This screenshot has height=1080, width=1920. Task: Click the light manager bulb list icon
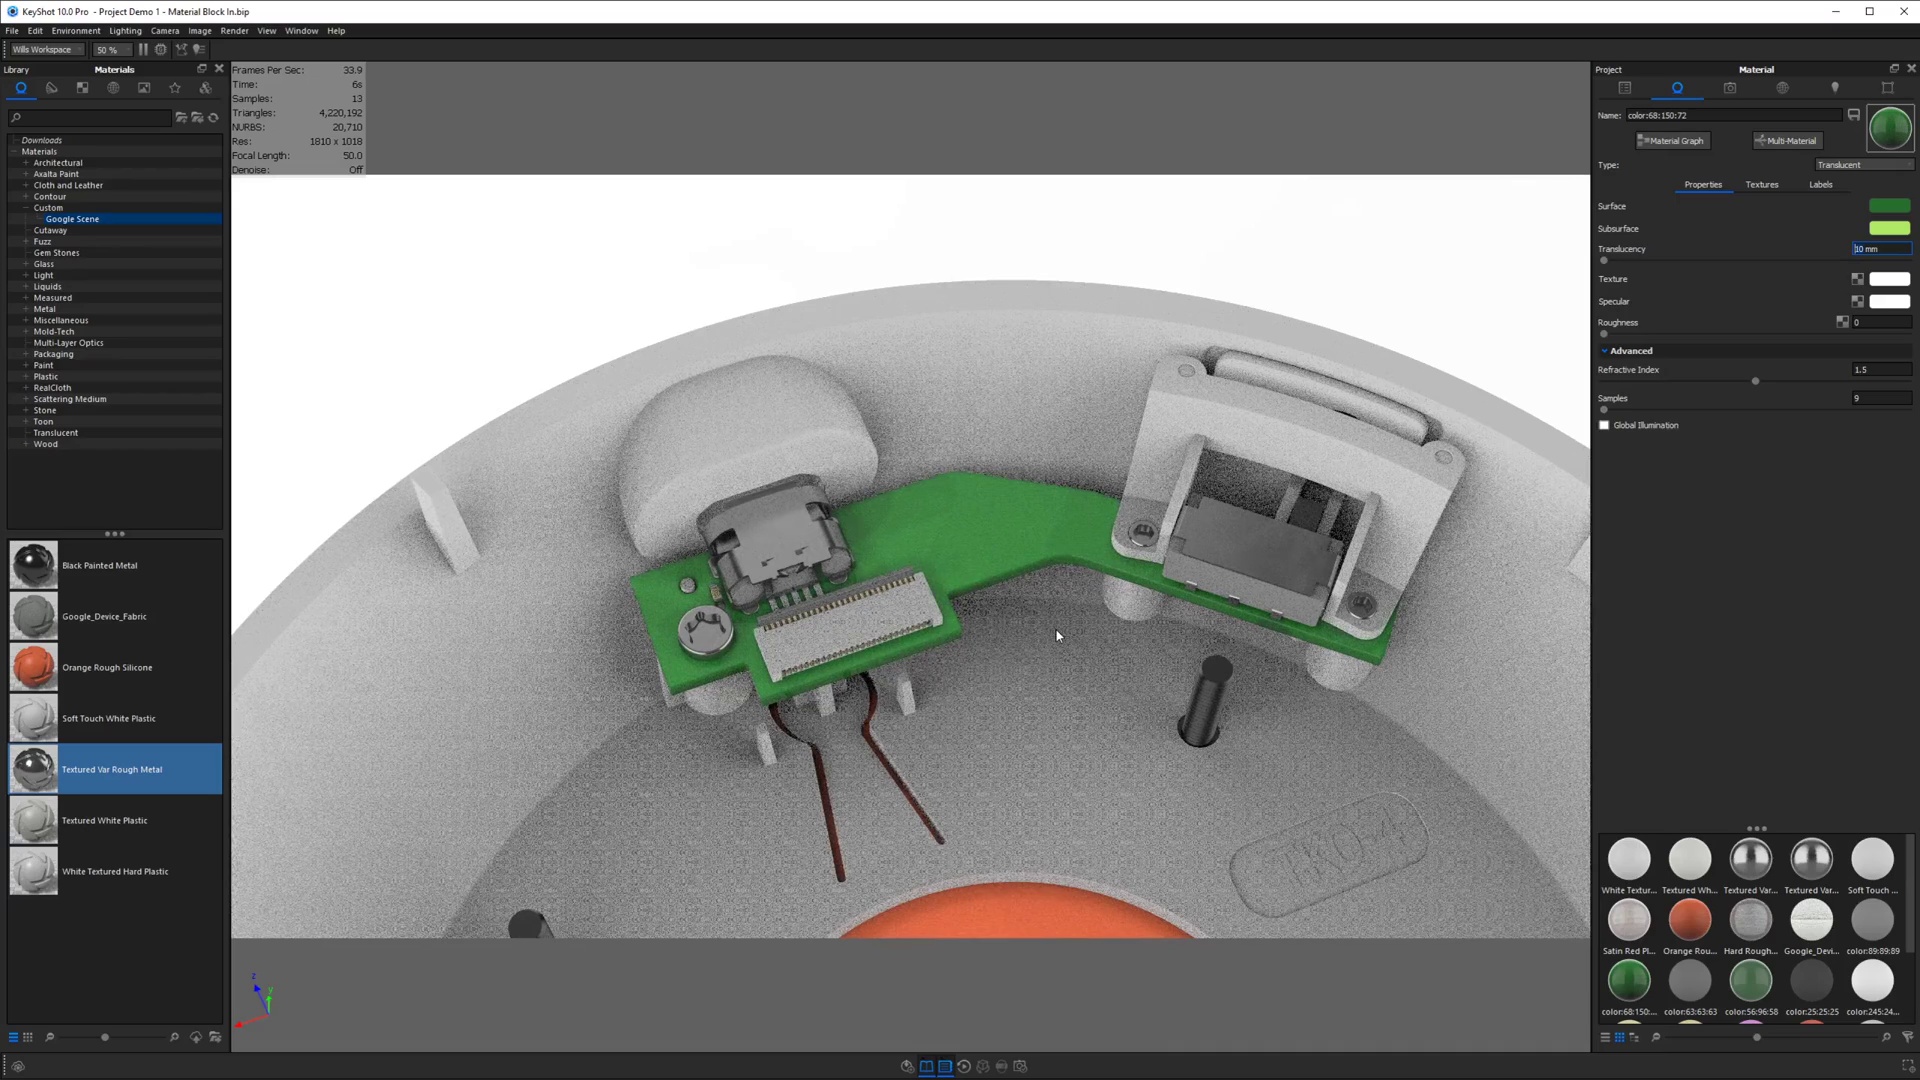pyautogui.click(x=200, y=49)
